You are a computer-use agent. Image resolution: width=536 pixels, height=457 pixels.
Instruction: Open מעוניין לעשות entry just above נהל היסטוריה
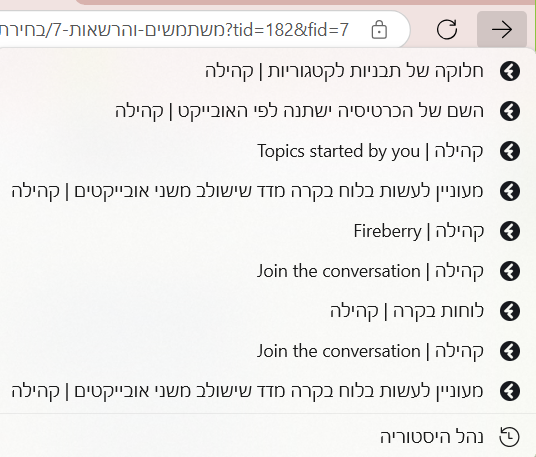click(x=268, y=391)
